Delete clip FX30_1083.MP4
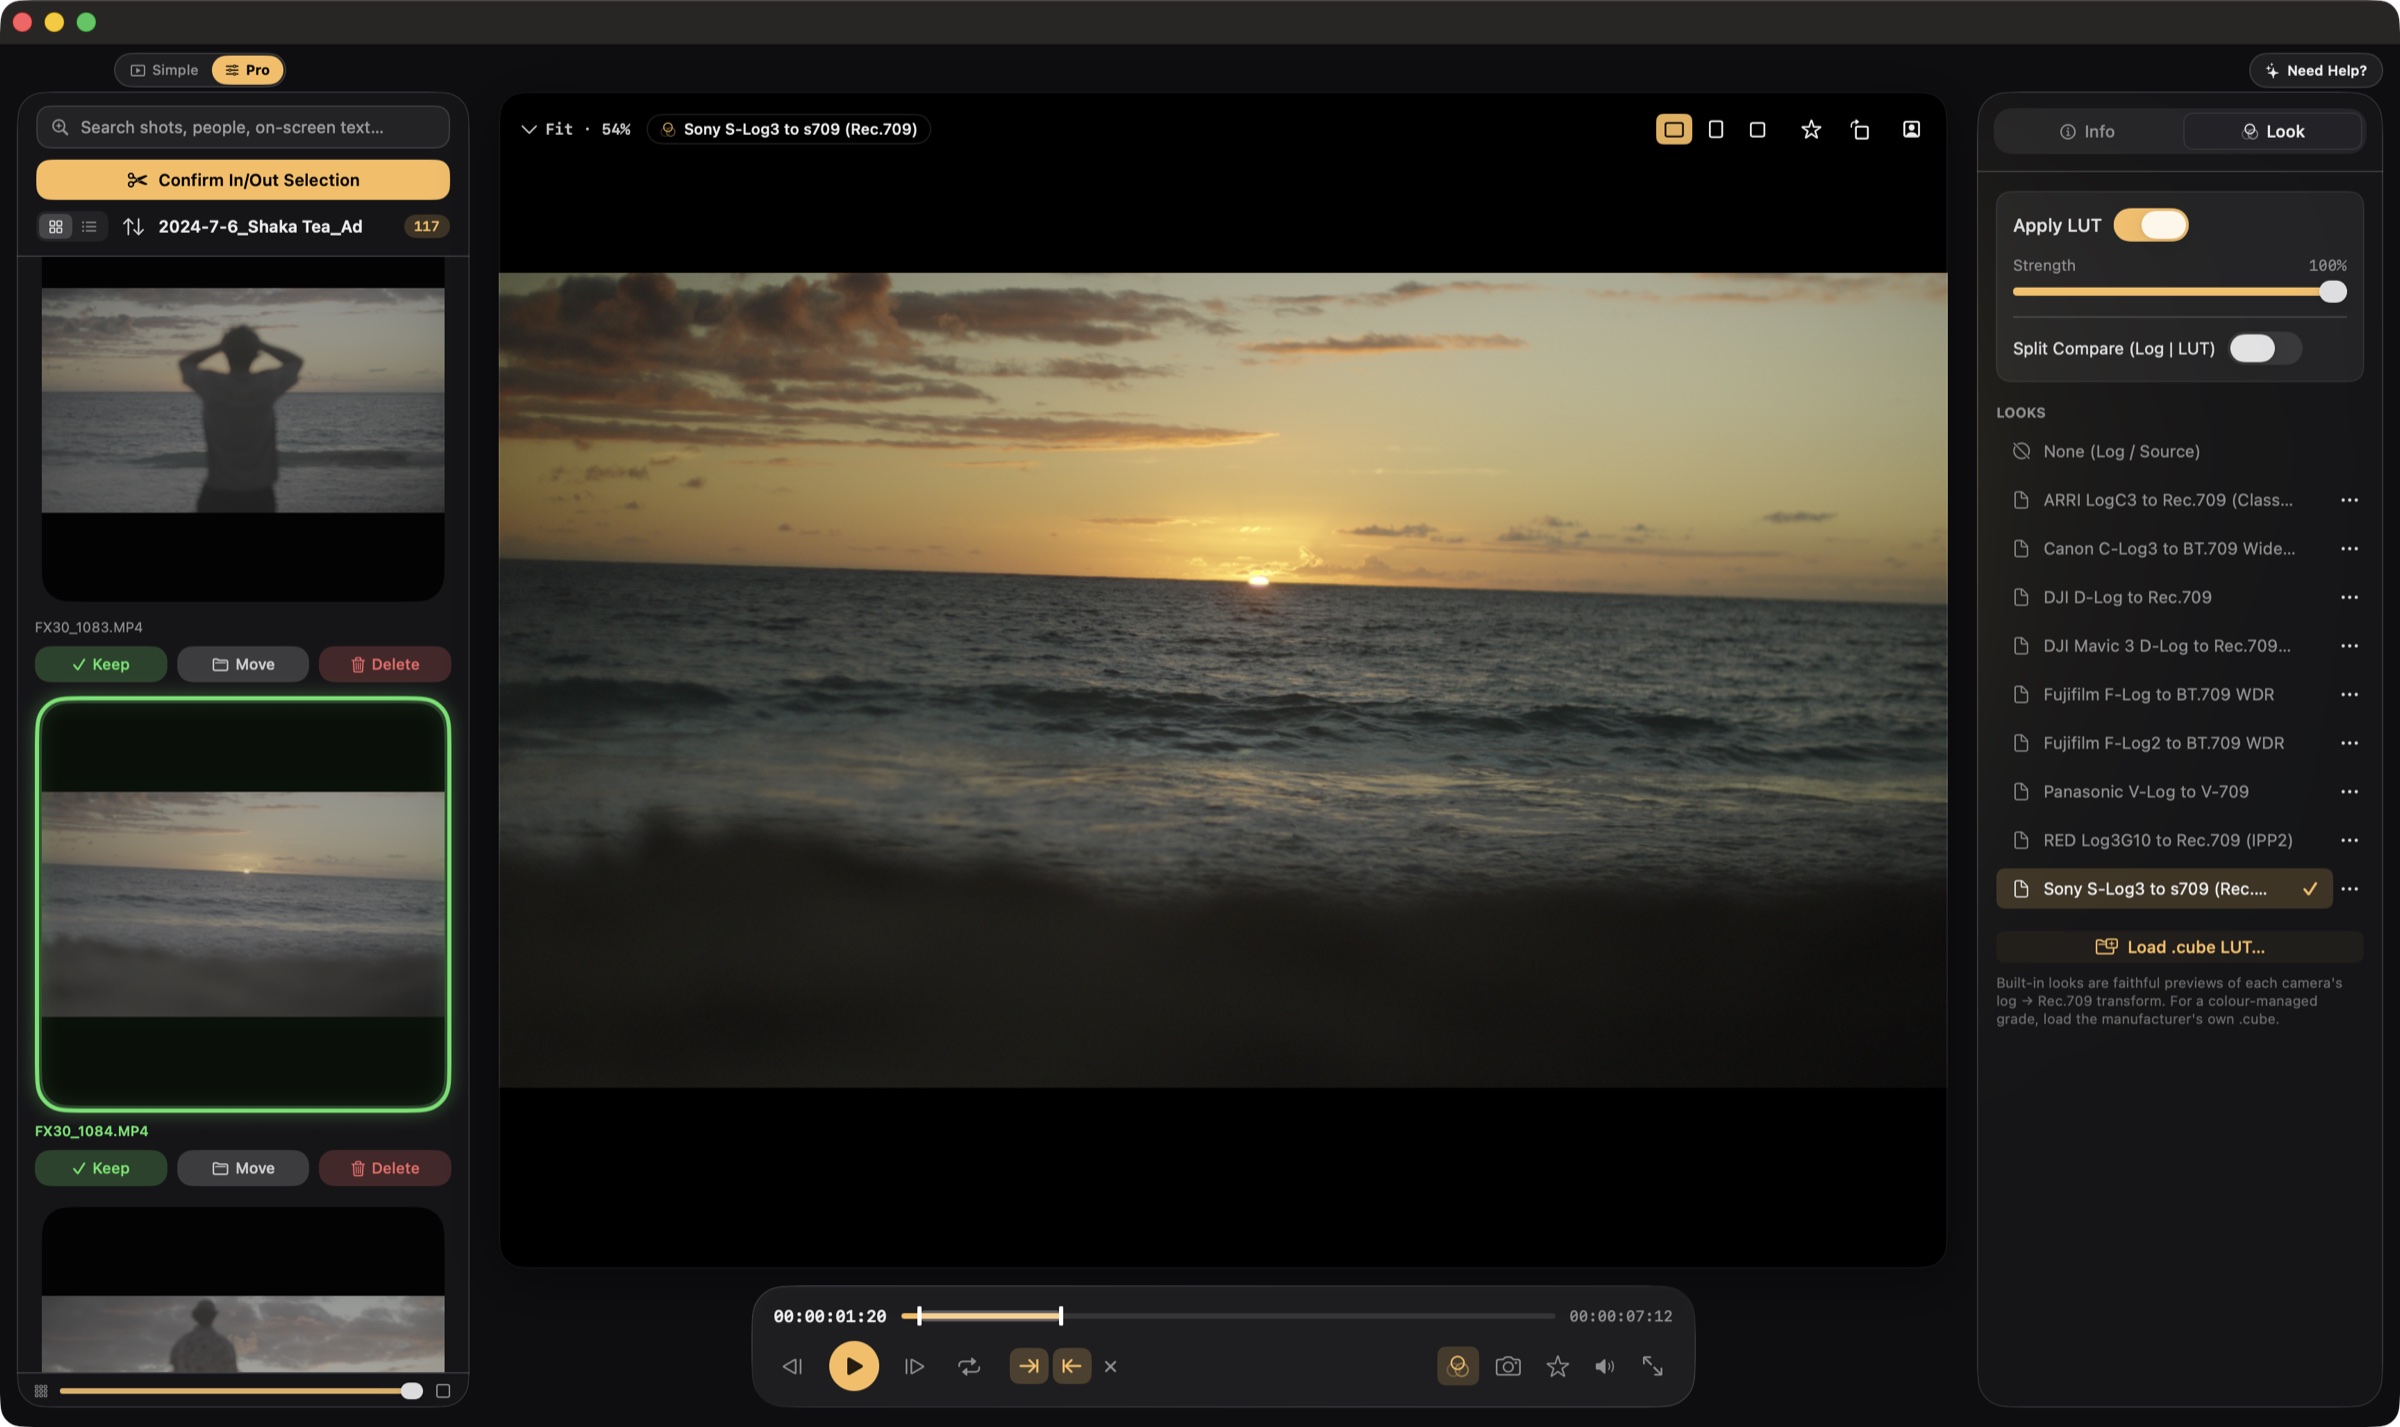The height and width of the screenshot is (1427, 2400). 385,664
